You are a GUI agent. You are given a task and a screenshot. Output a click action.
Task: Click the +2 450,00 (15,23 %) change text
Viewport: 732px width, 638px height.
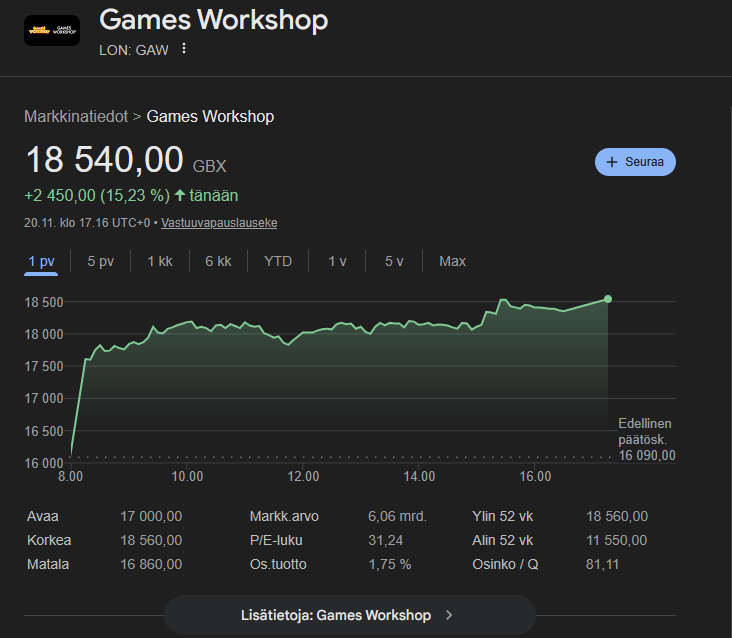click(97, 195)
